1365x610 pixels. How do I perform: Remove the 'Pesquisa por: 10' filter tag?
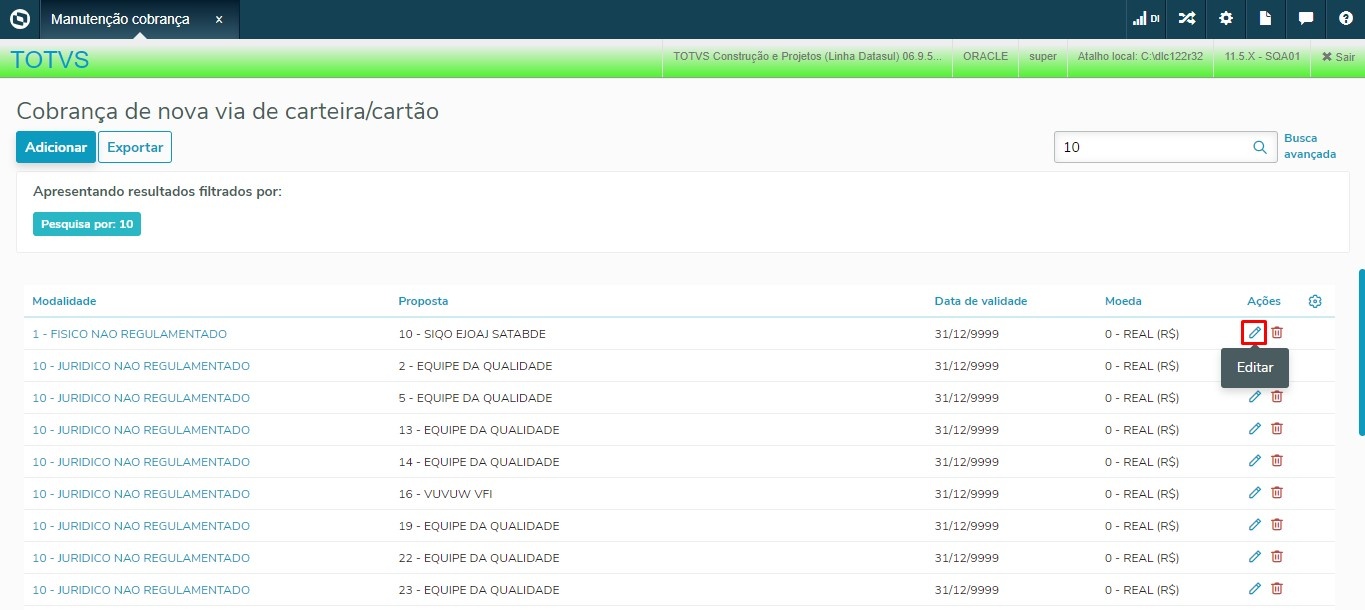pyautogui.click(x=87, y=224)
